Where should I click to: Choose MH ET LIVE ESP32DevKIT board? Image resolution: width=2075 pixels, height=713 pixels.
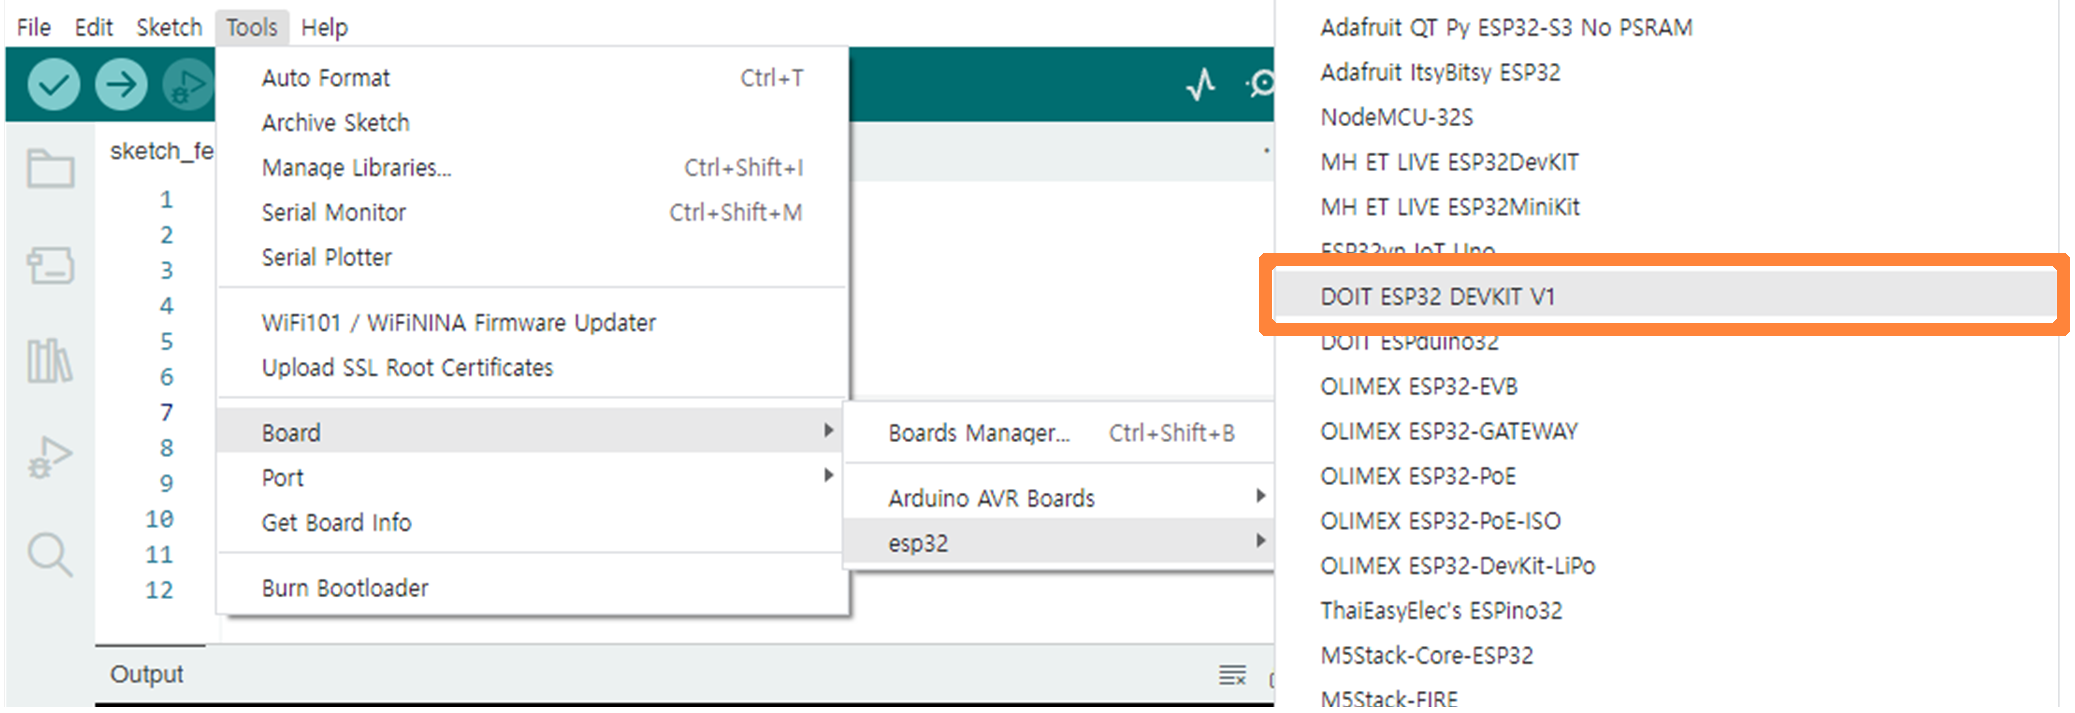coord(1665,162)
